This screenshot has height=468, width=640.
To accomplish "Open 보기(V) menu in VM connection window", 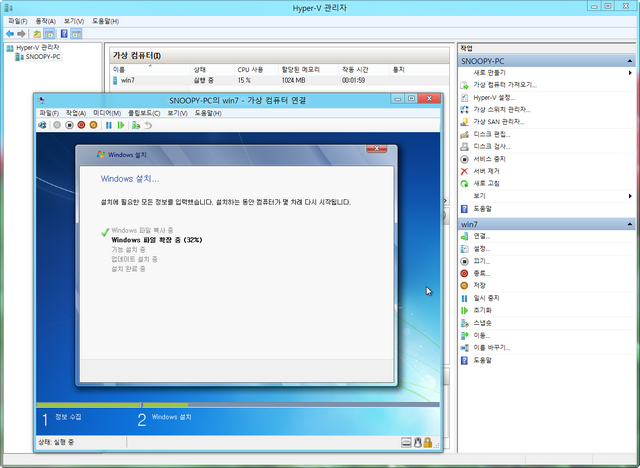I will pos(177,113).
